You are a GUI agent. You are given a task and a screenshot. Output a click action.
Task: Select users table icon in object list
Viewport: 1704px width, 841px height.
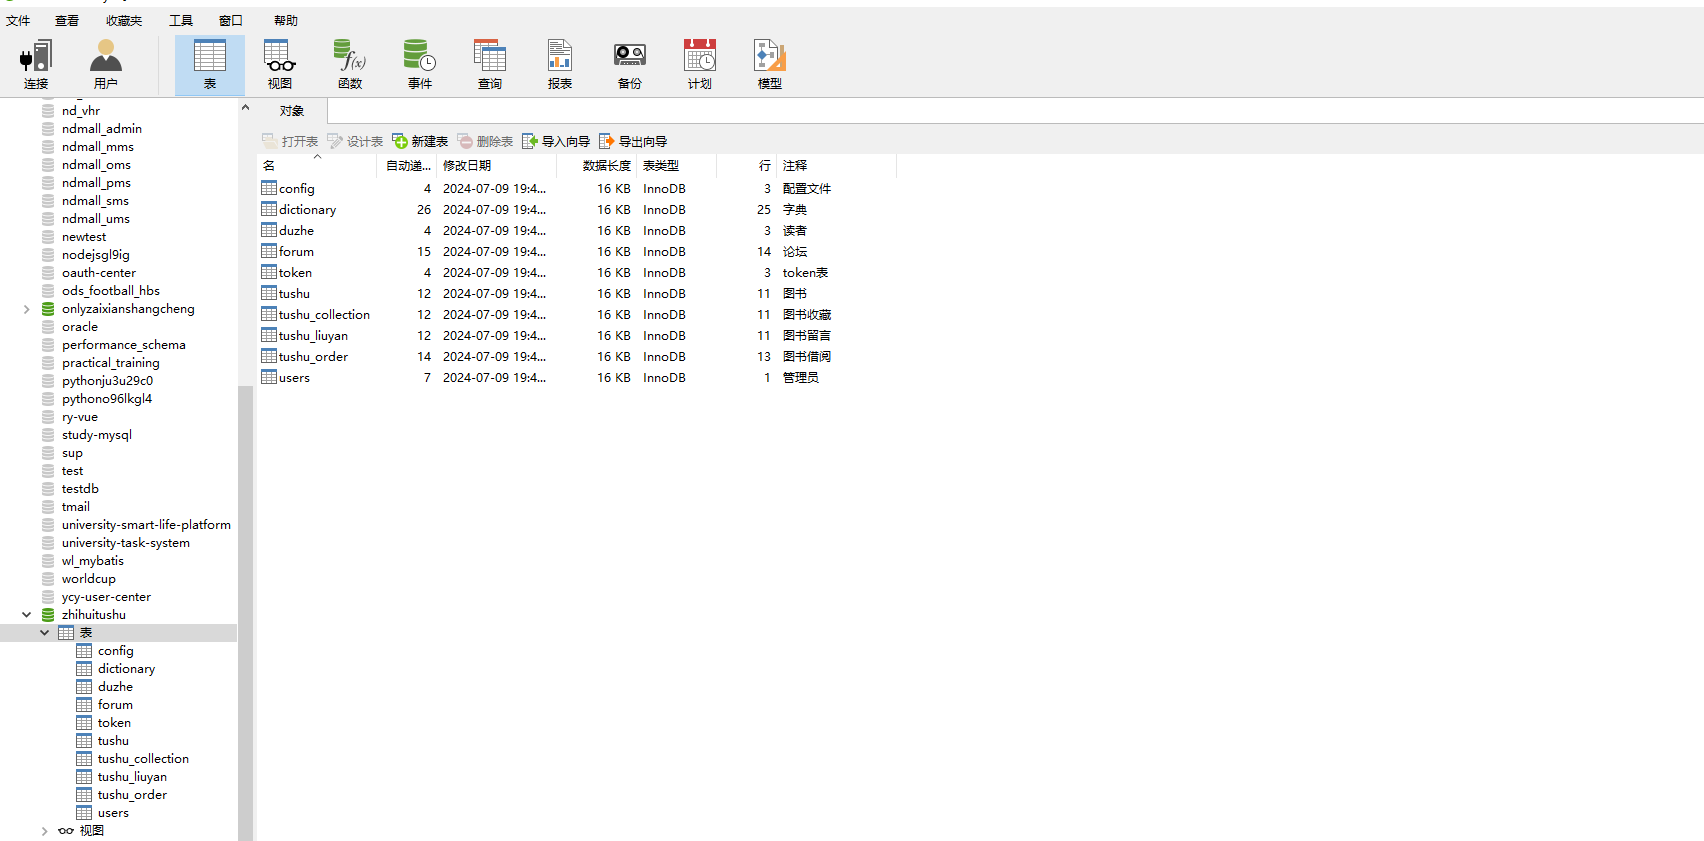coord(269,377)
